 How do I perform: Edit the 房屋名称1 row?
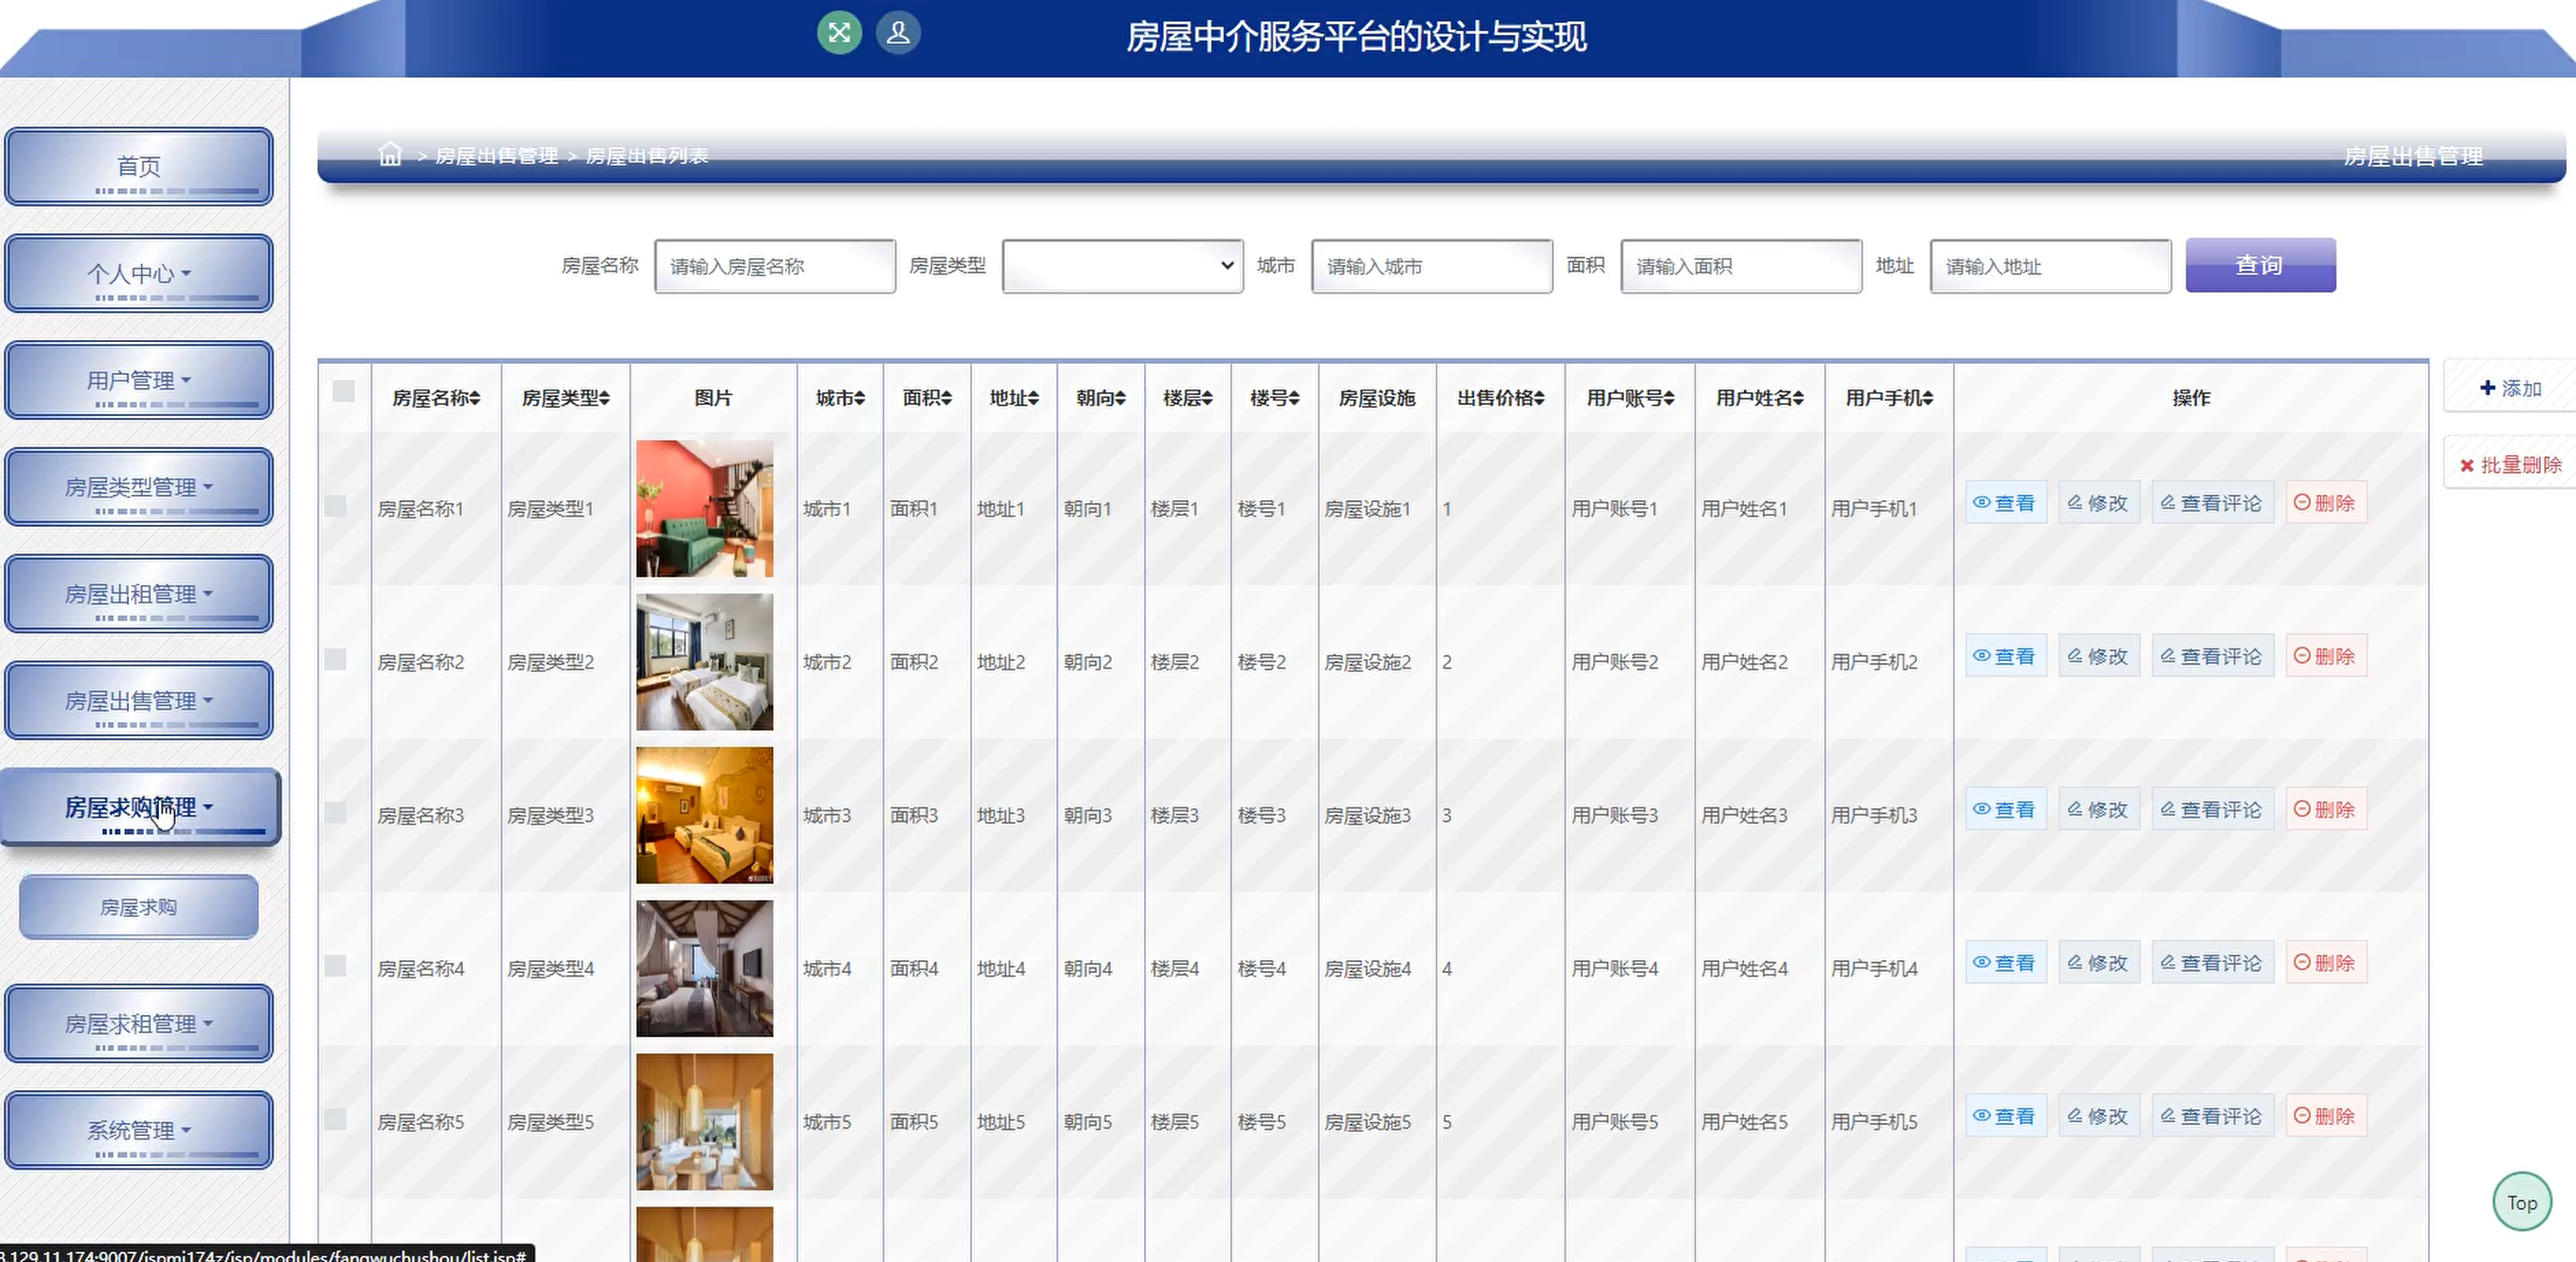pos(2098,503)
